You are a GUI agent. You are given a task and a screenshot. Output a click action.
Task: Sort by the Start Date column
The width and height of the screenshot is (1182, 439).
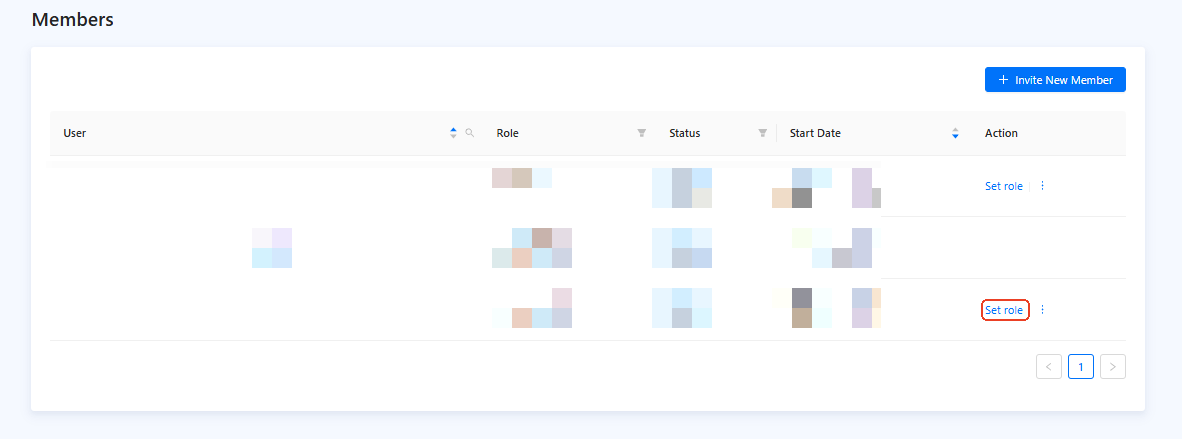[x=955, y=133]
